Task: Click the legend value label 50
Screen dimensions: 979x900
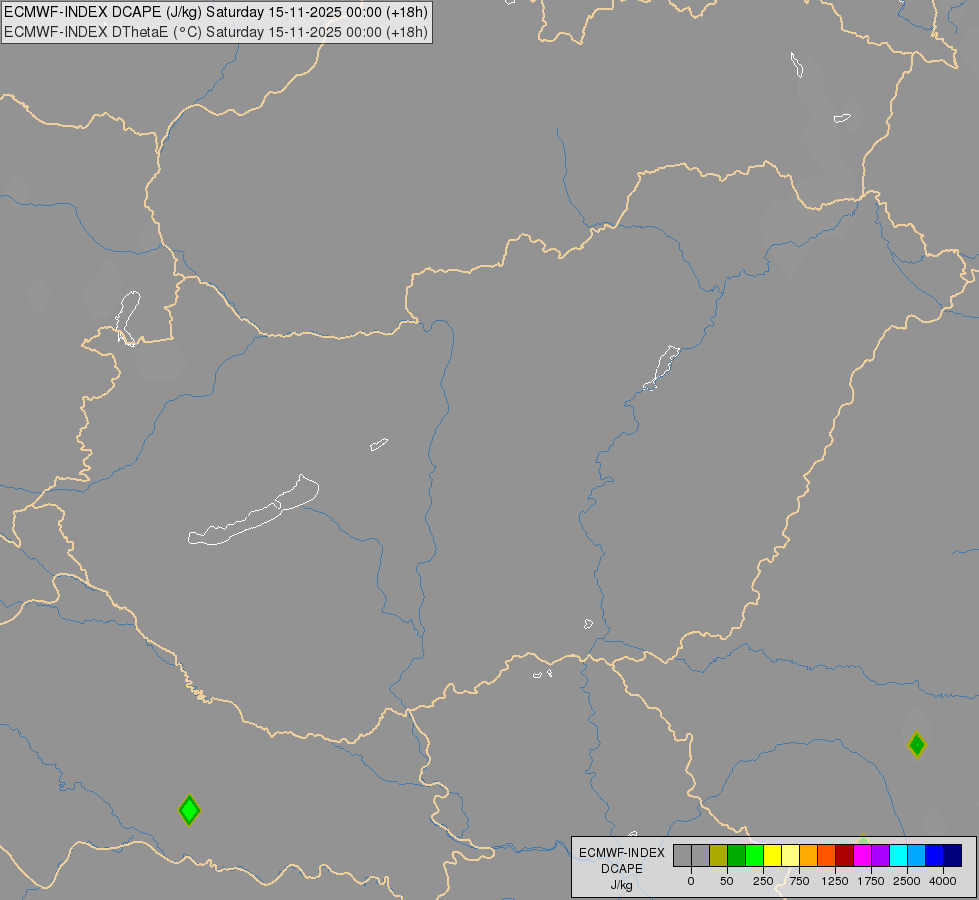Action: [x=727, y=881]
